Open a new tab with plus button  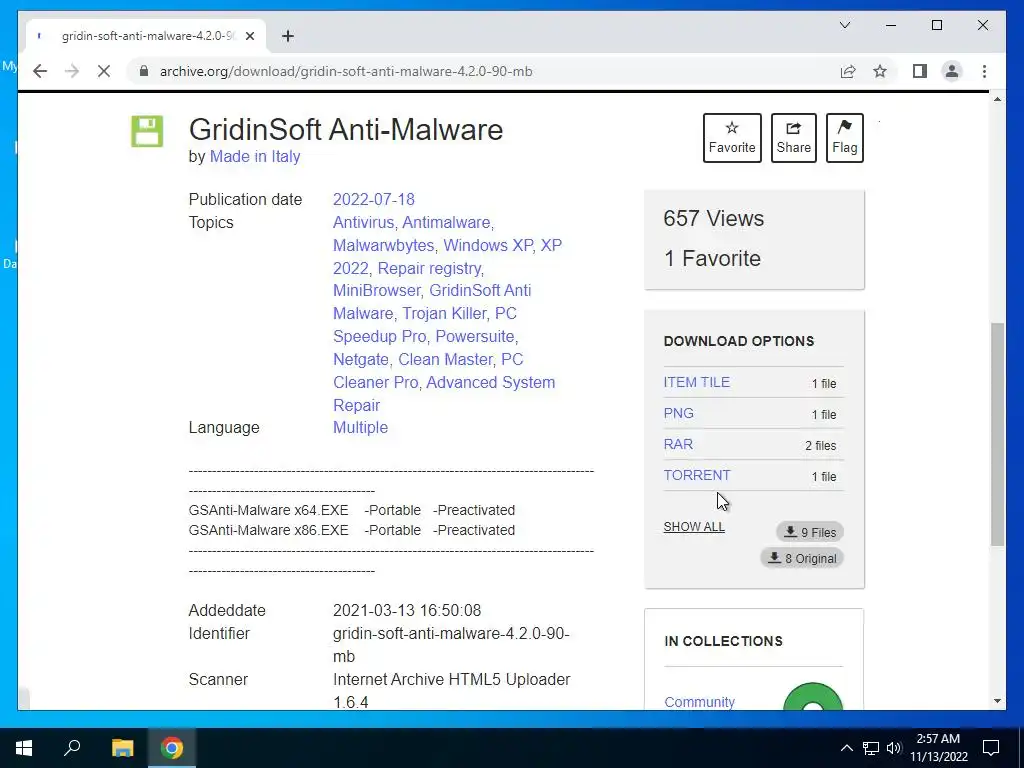pos(288,36)
